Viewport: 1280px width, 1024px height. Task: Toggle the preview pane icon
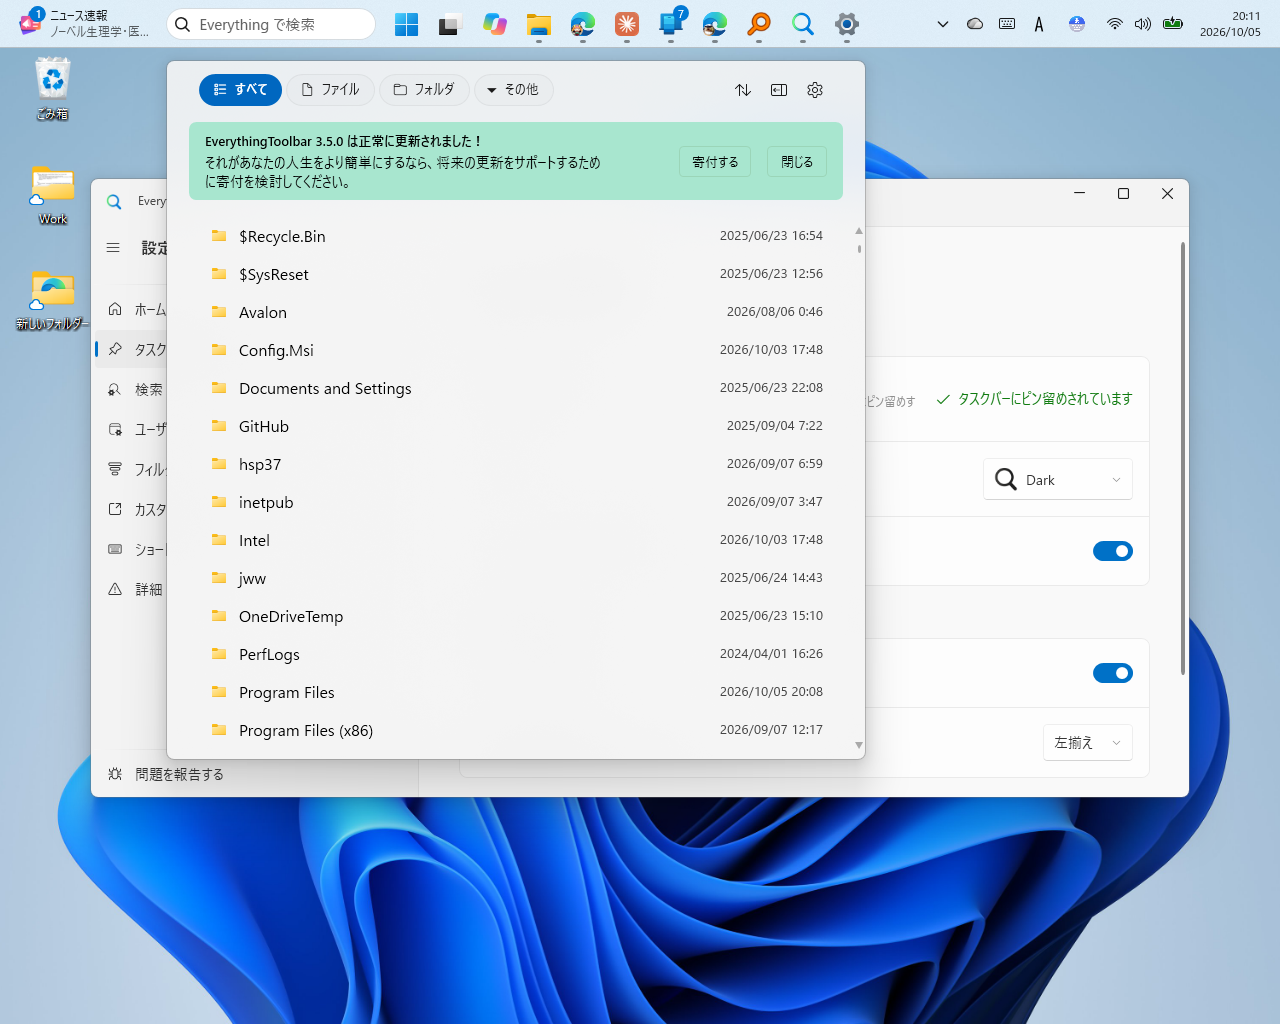[x=779, y=90]
